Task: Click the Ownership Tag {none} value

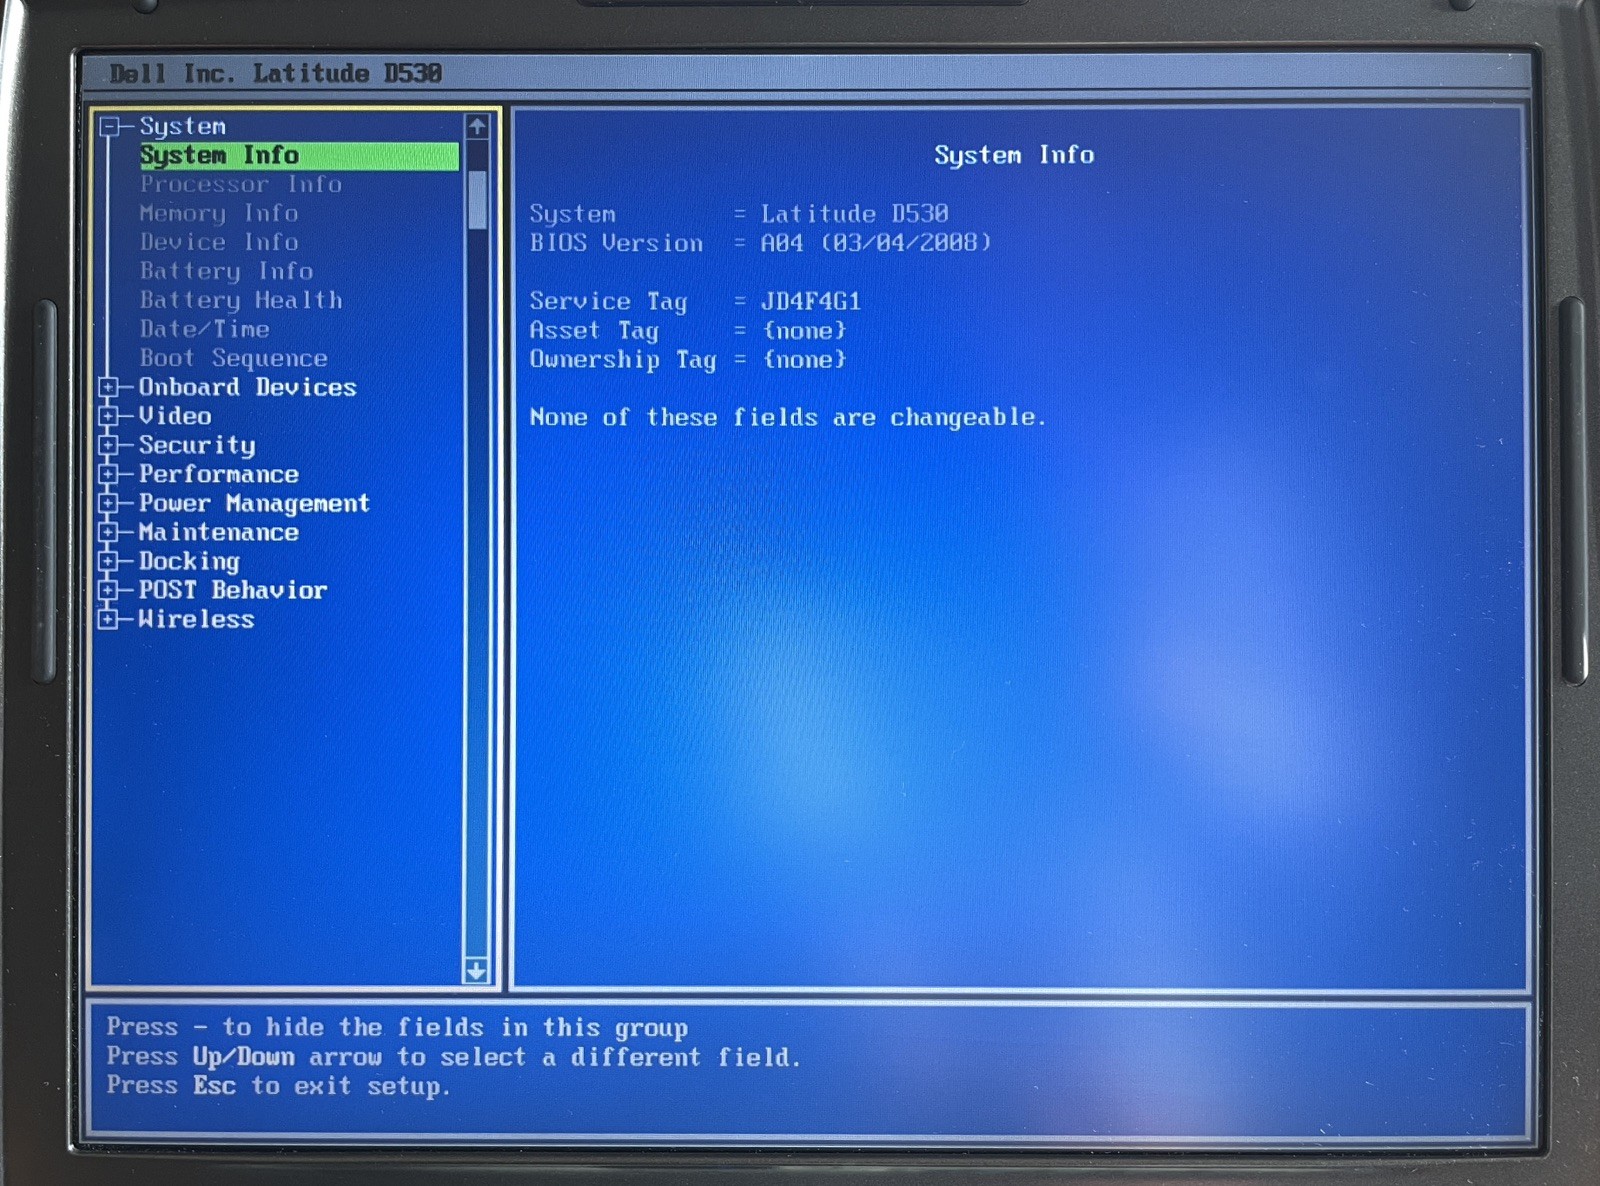Action: (x=804, y=359)
